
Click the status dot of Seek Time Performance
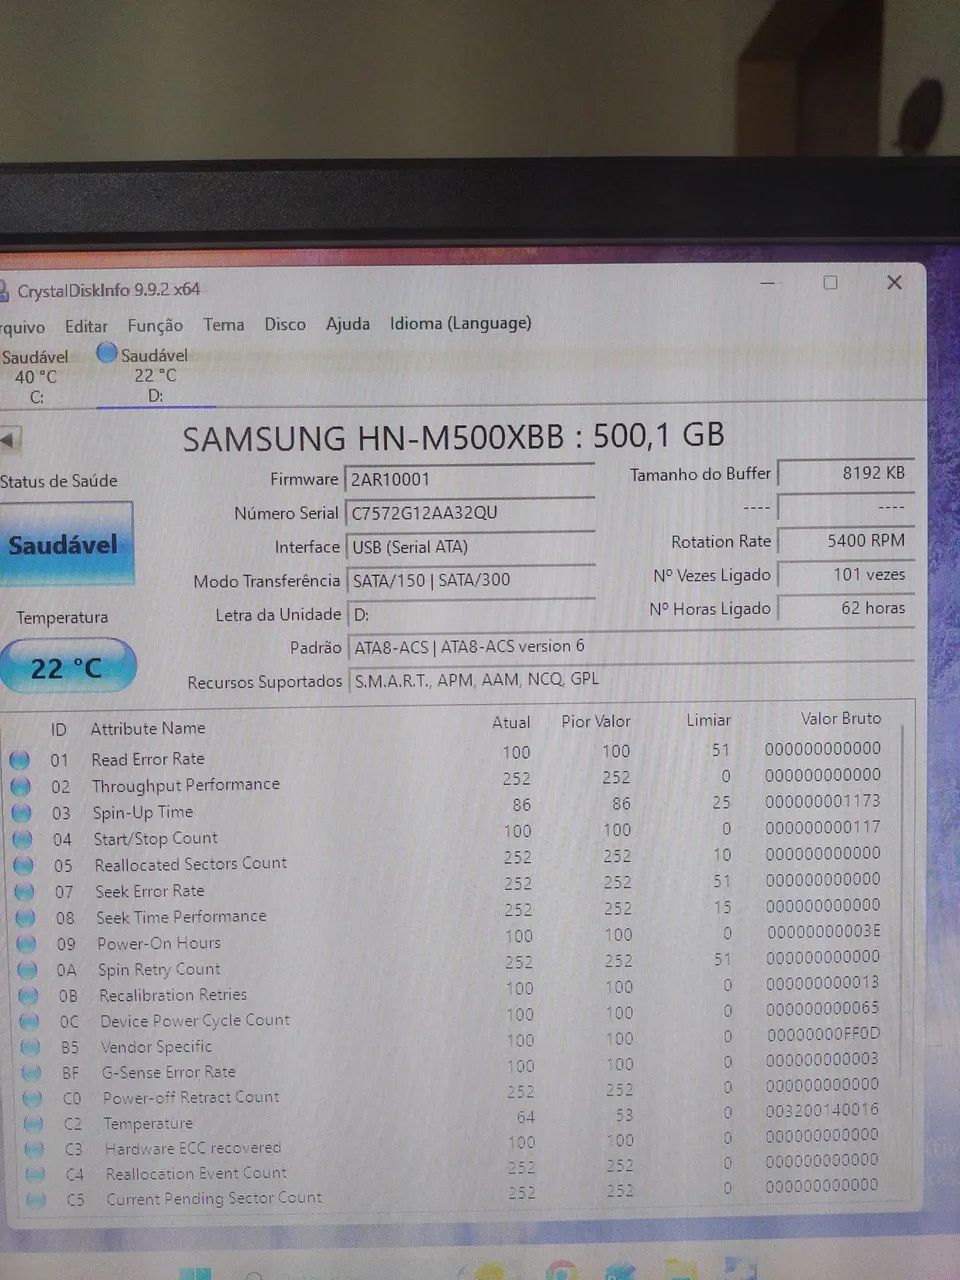point(25,917)
